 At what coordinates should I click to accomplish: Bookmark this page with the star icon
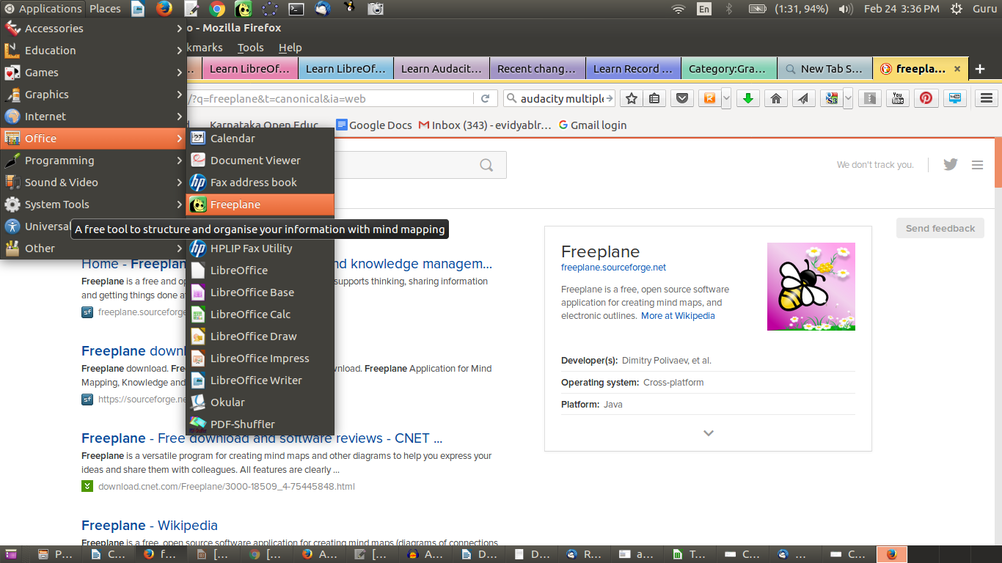click(x=632, y=98)
